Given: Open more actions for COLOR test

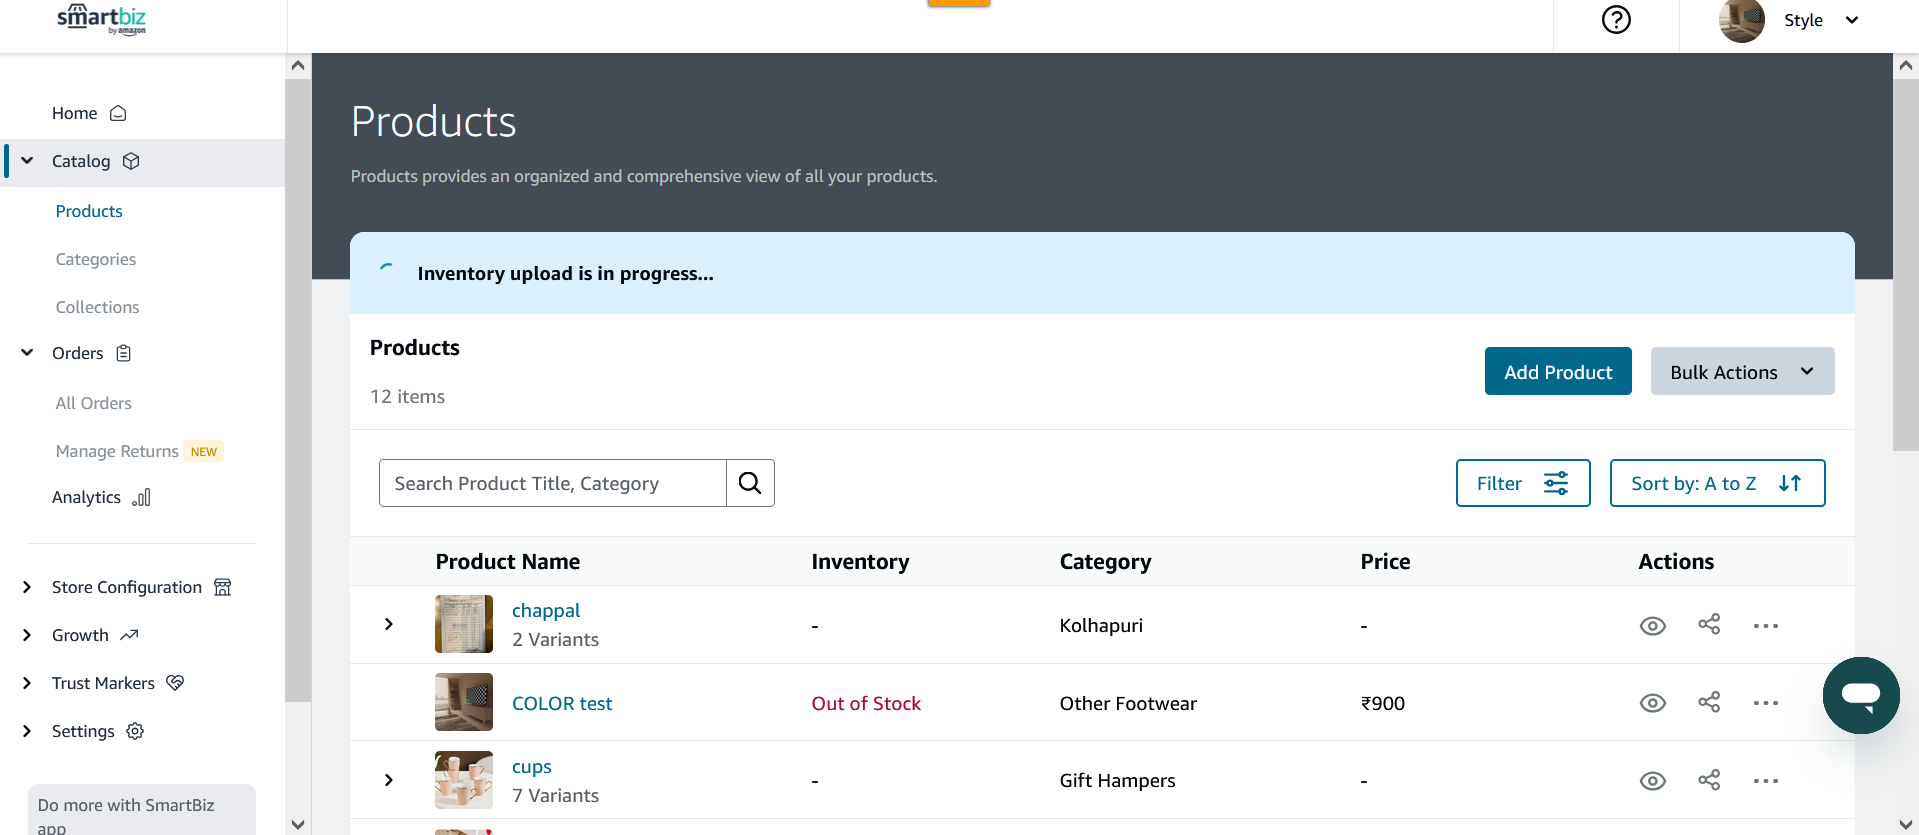Looking at the screenshot, I should point(1766,703).
